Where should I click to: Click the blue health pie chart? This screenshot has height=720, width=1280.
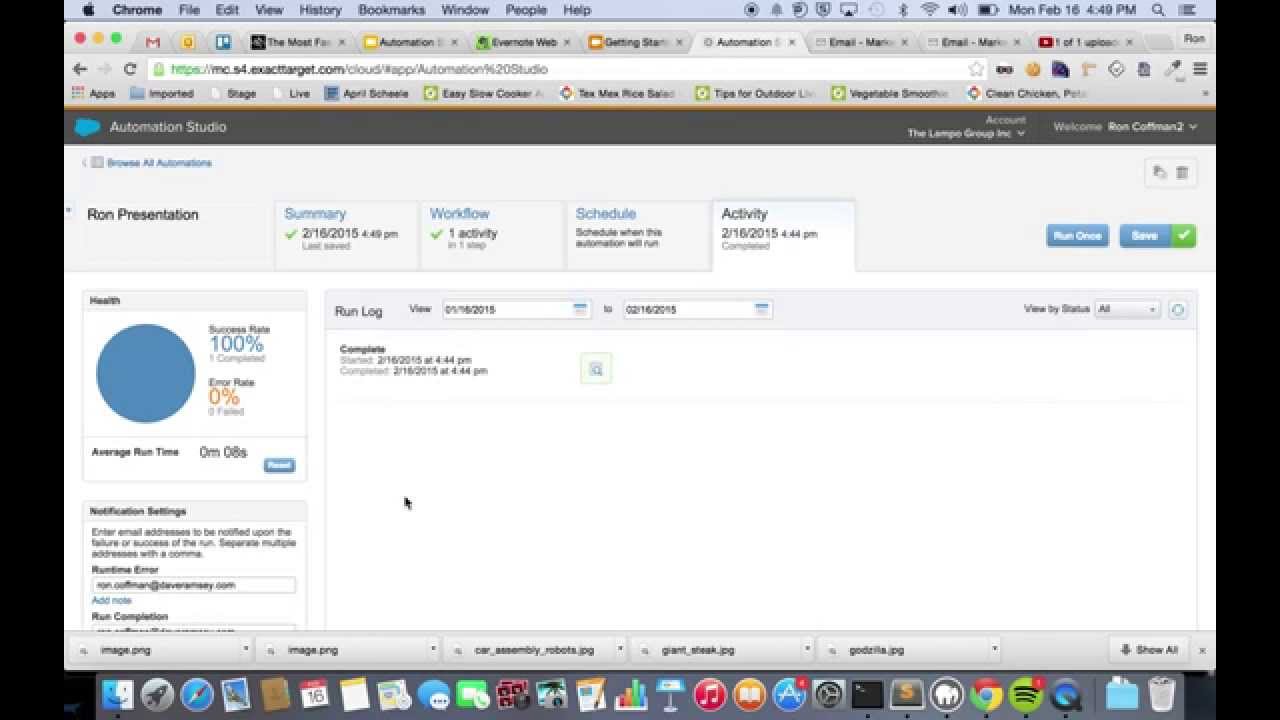[146, 373]
